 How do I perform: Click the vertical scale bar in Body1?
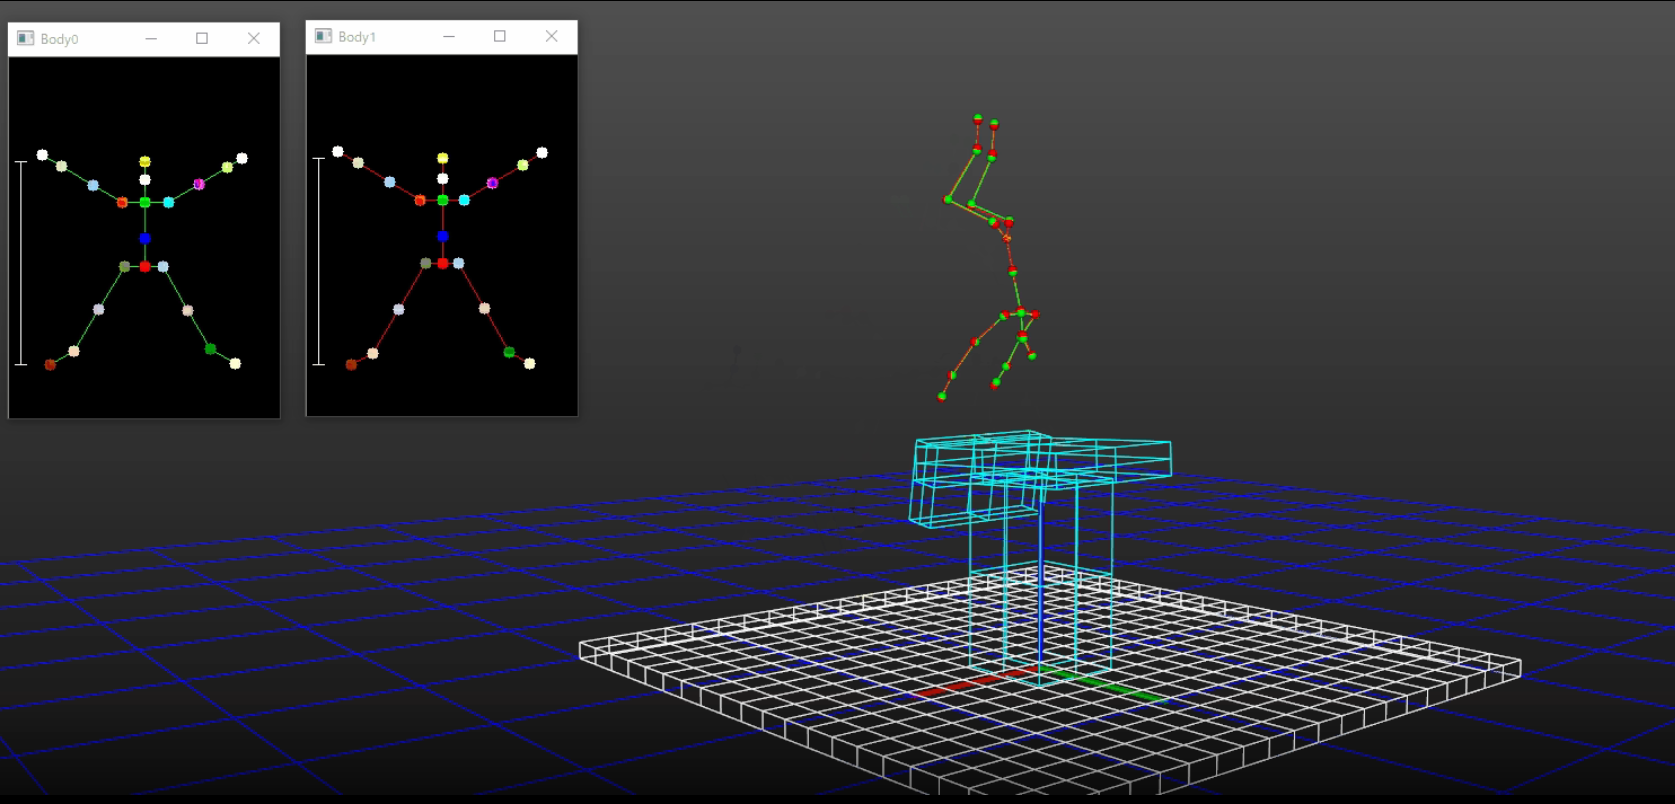click(319, 260)
